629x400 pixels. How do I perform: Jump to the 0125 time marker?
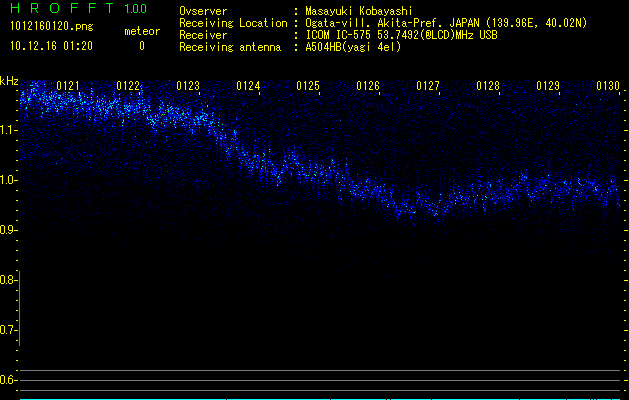[x=308, y=87]
